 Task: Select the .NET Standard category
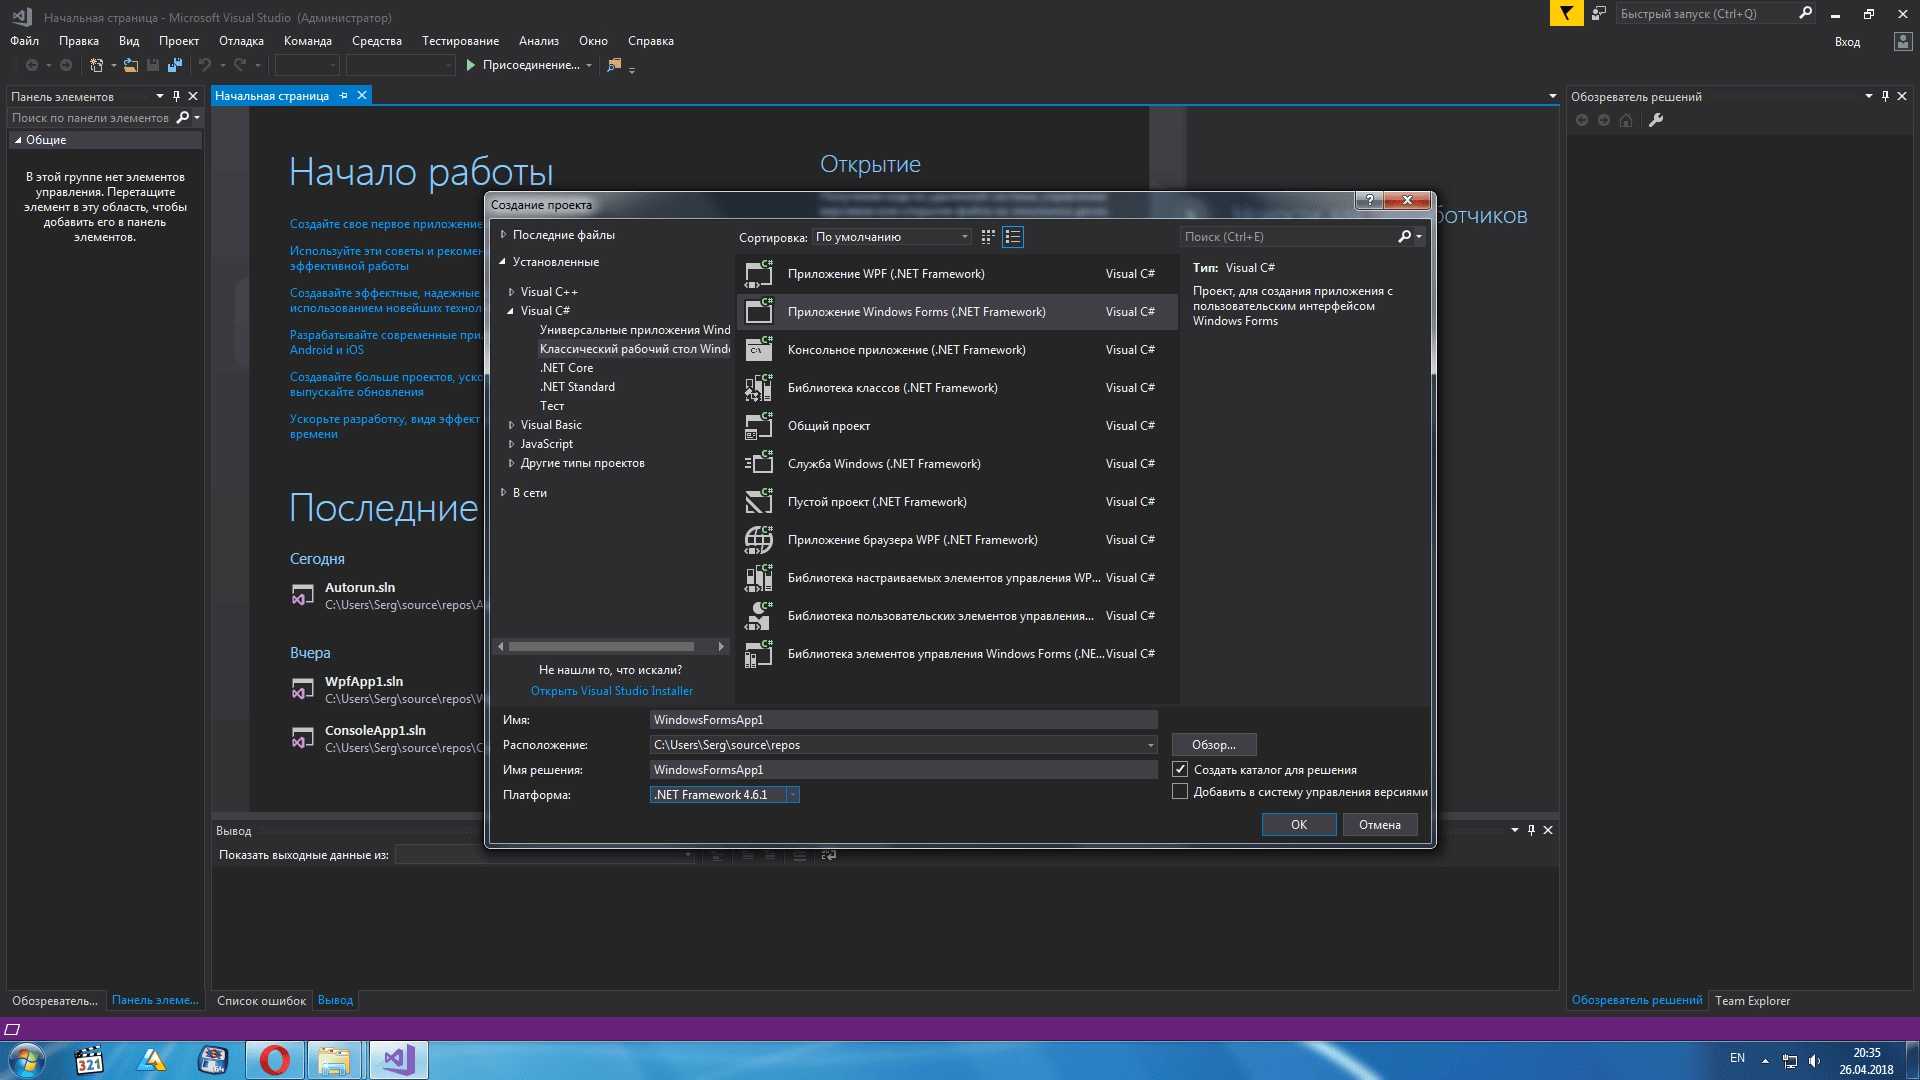coord(578,387)
